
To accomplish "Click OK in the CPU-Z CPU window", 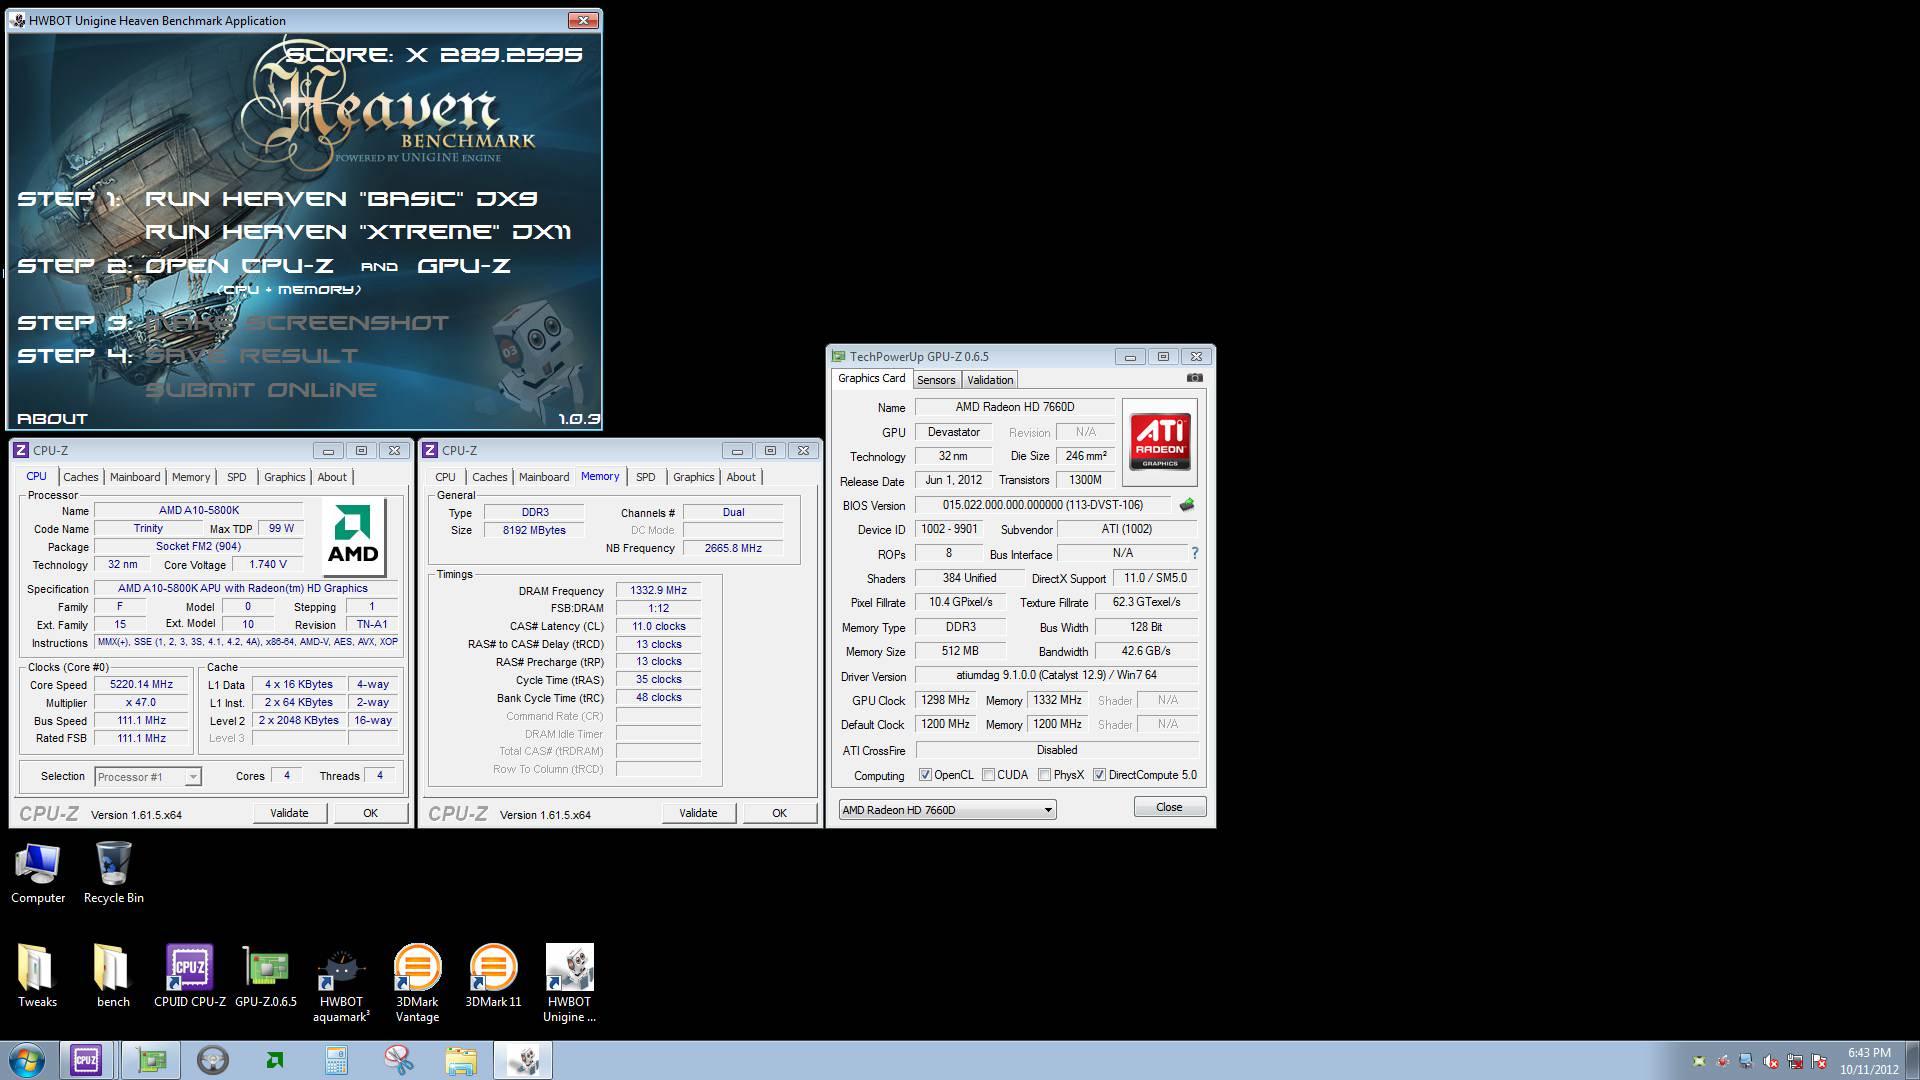I will [370, 813].
